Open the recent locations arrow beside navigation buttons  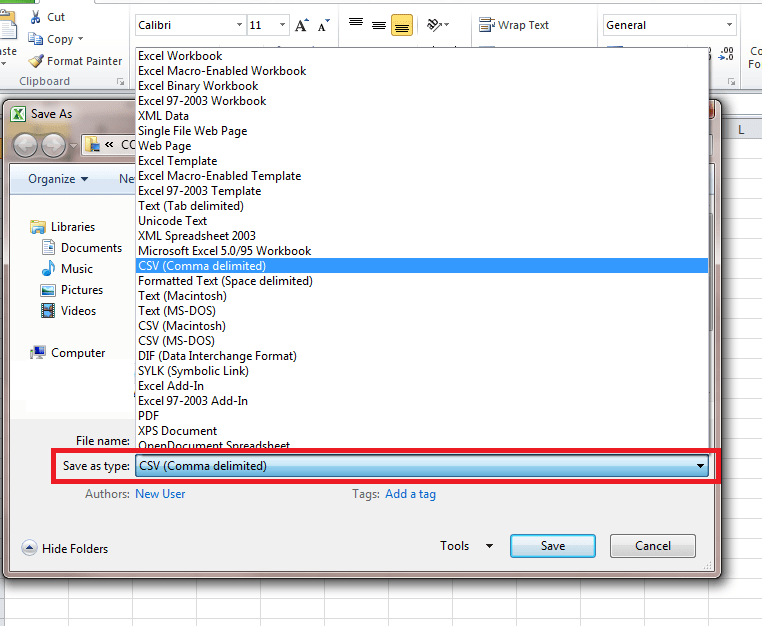73,145
